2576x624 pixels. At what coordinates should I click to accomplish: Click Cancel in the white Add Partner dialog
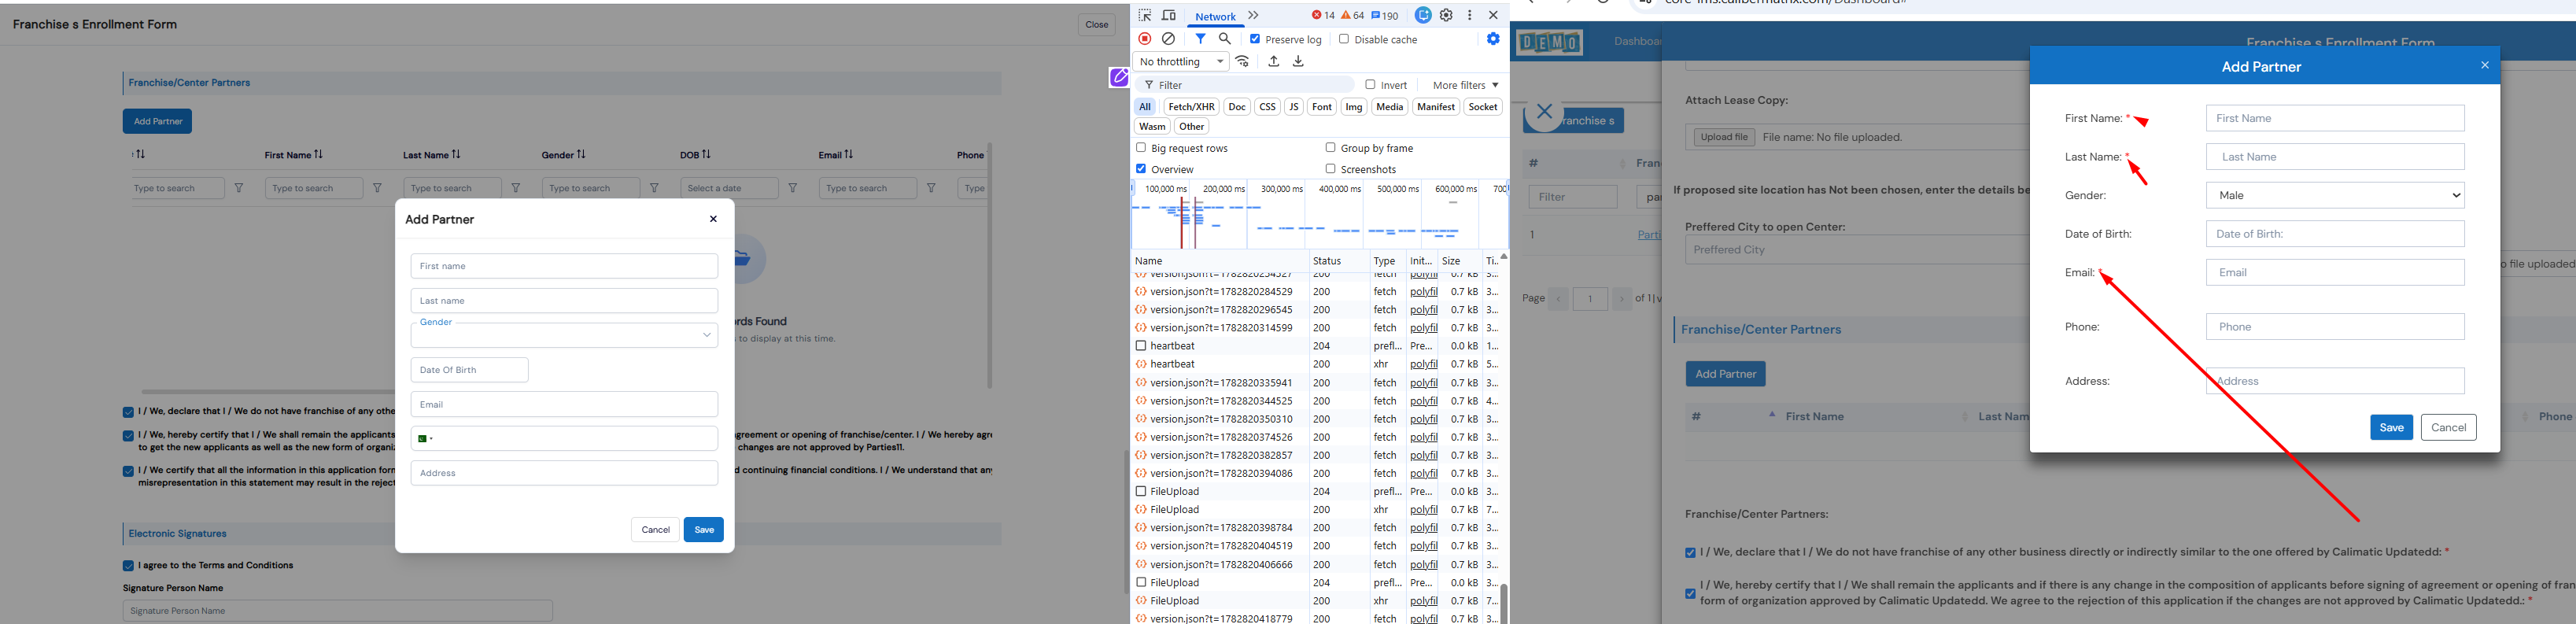(655, 530)
